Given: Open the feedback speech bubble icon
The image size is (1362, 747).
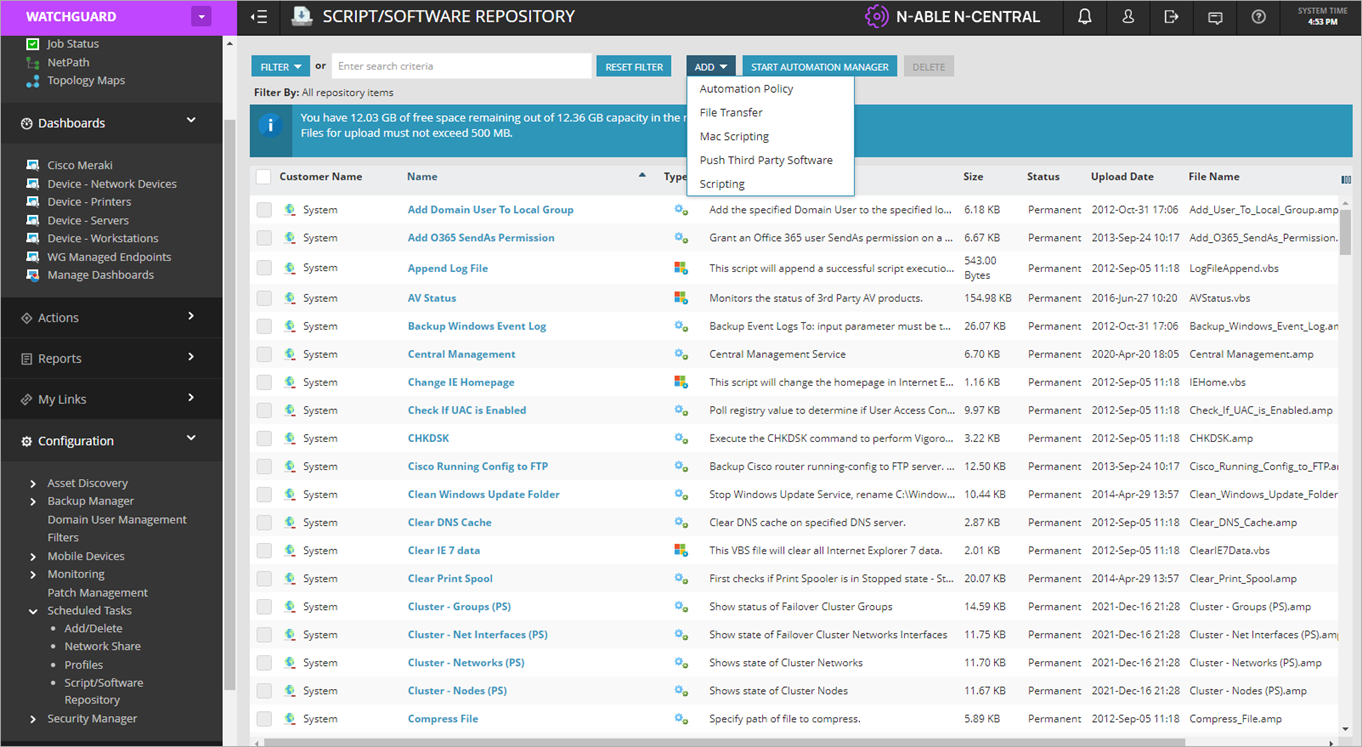Looking at the screenshot, I should pyautogui.click(x=1214, y=17).
